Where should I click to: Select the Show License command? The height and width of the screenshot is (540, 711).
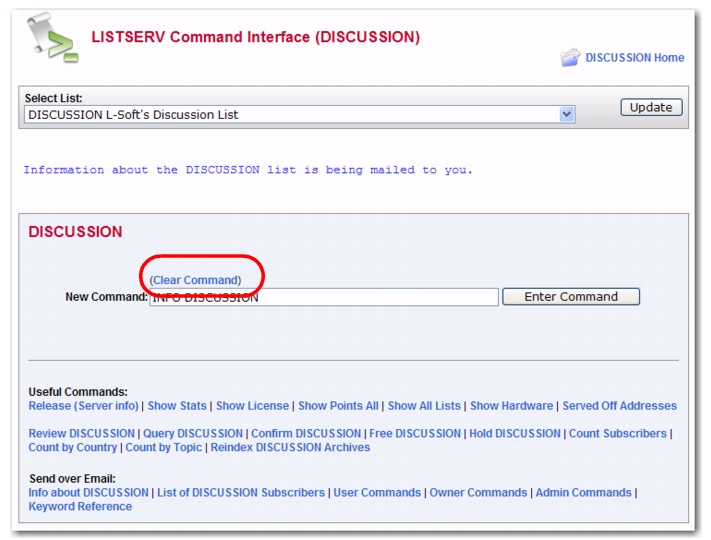pyautogui.click(x=252, y=406)
